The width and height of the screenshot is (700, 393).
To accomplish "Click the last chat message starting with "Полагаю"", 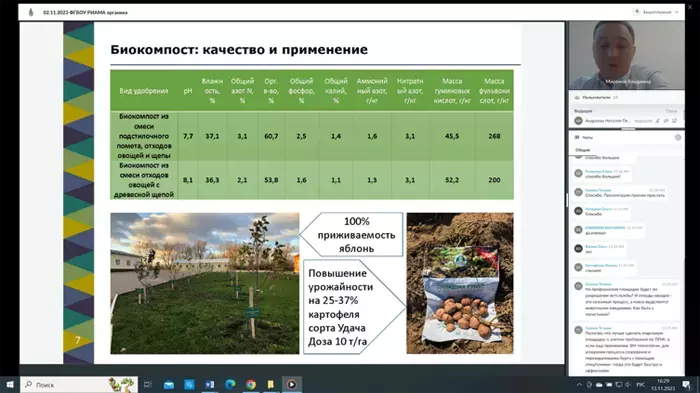I will 628,351.
